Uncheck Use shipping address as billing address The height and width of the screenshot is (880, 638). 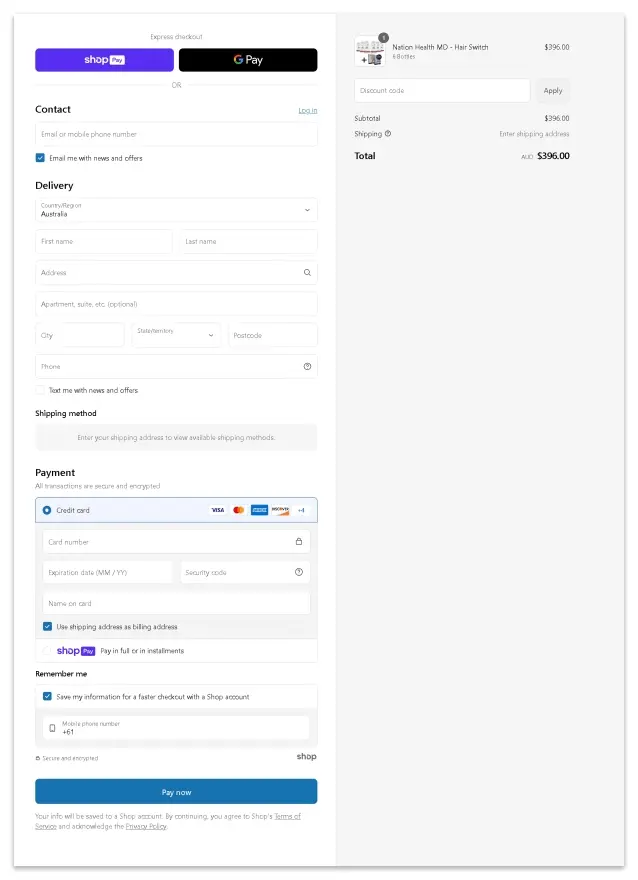[x=46, y=626]
